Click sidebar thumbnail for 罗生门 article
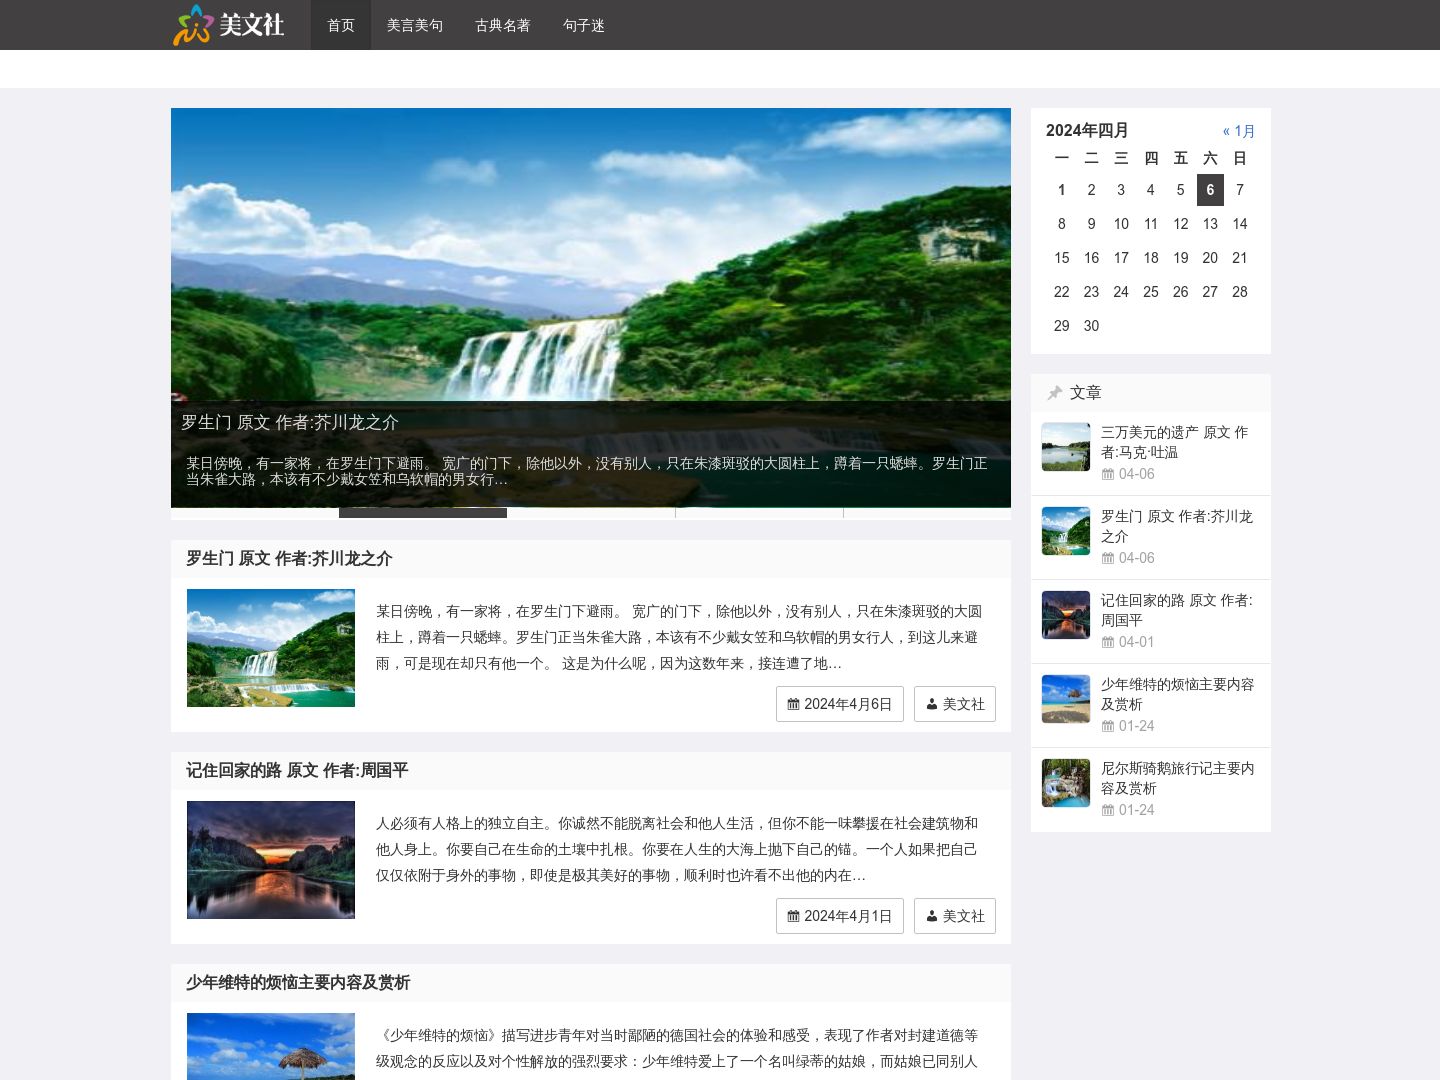 pos(1066,531)
